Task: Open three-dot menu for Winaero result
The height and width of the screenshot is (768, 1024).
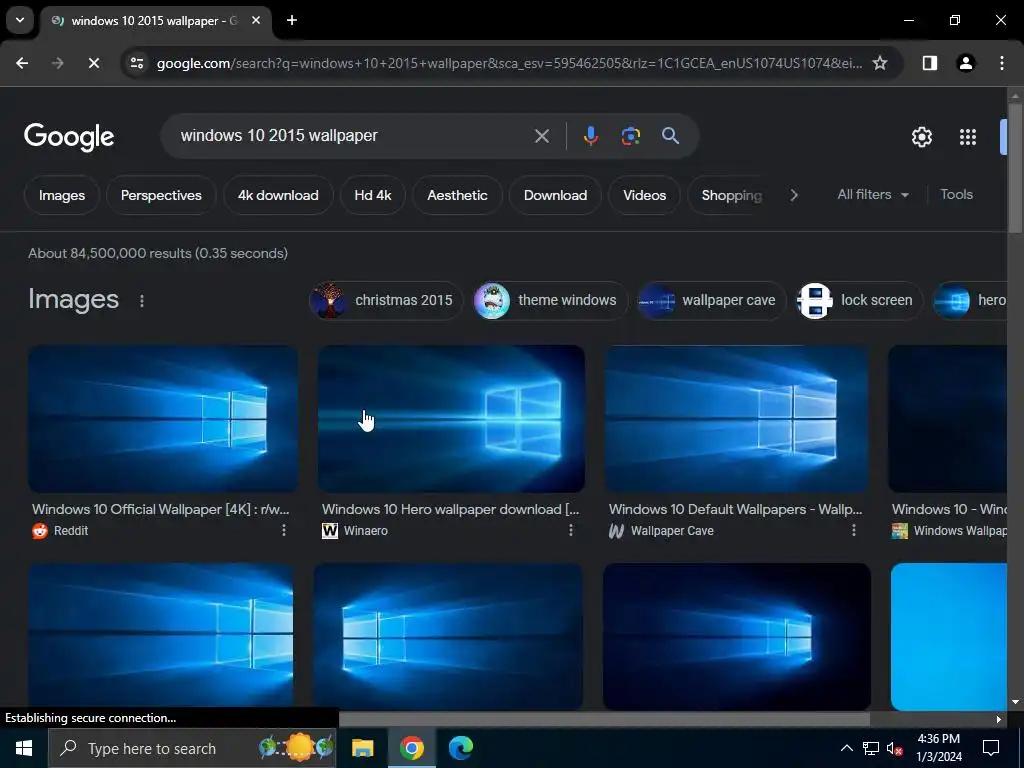Action: tap(571, 530)
